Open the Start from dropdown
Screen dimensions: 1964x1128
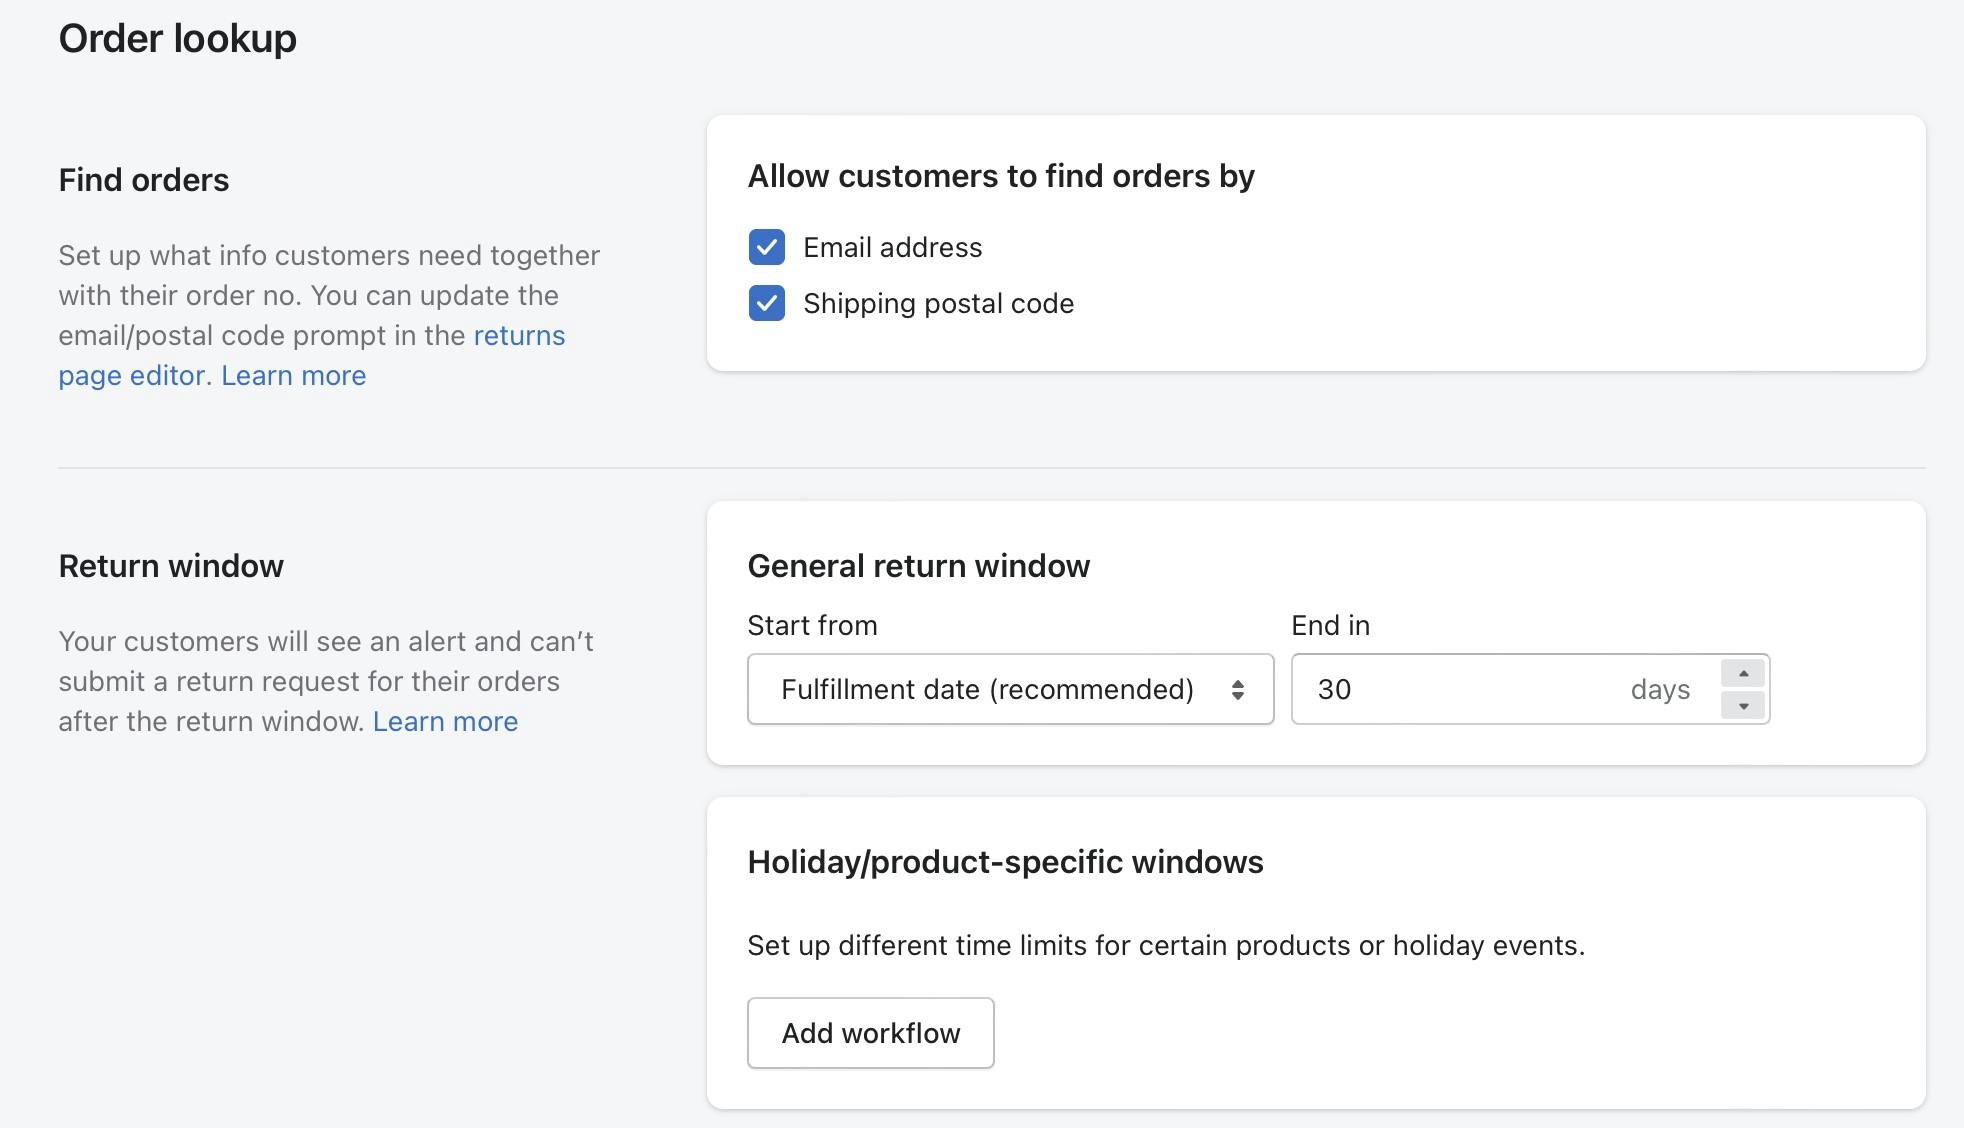pos(1009,689)
